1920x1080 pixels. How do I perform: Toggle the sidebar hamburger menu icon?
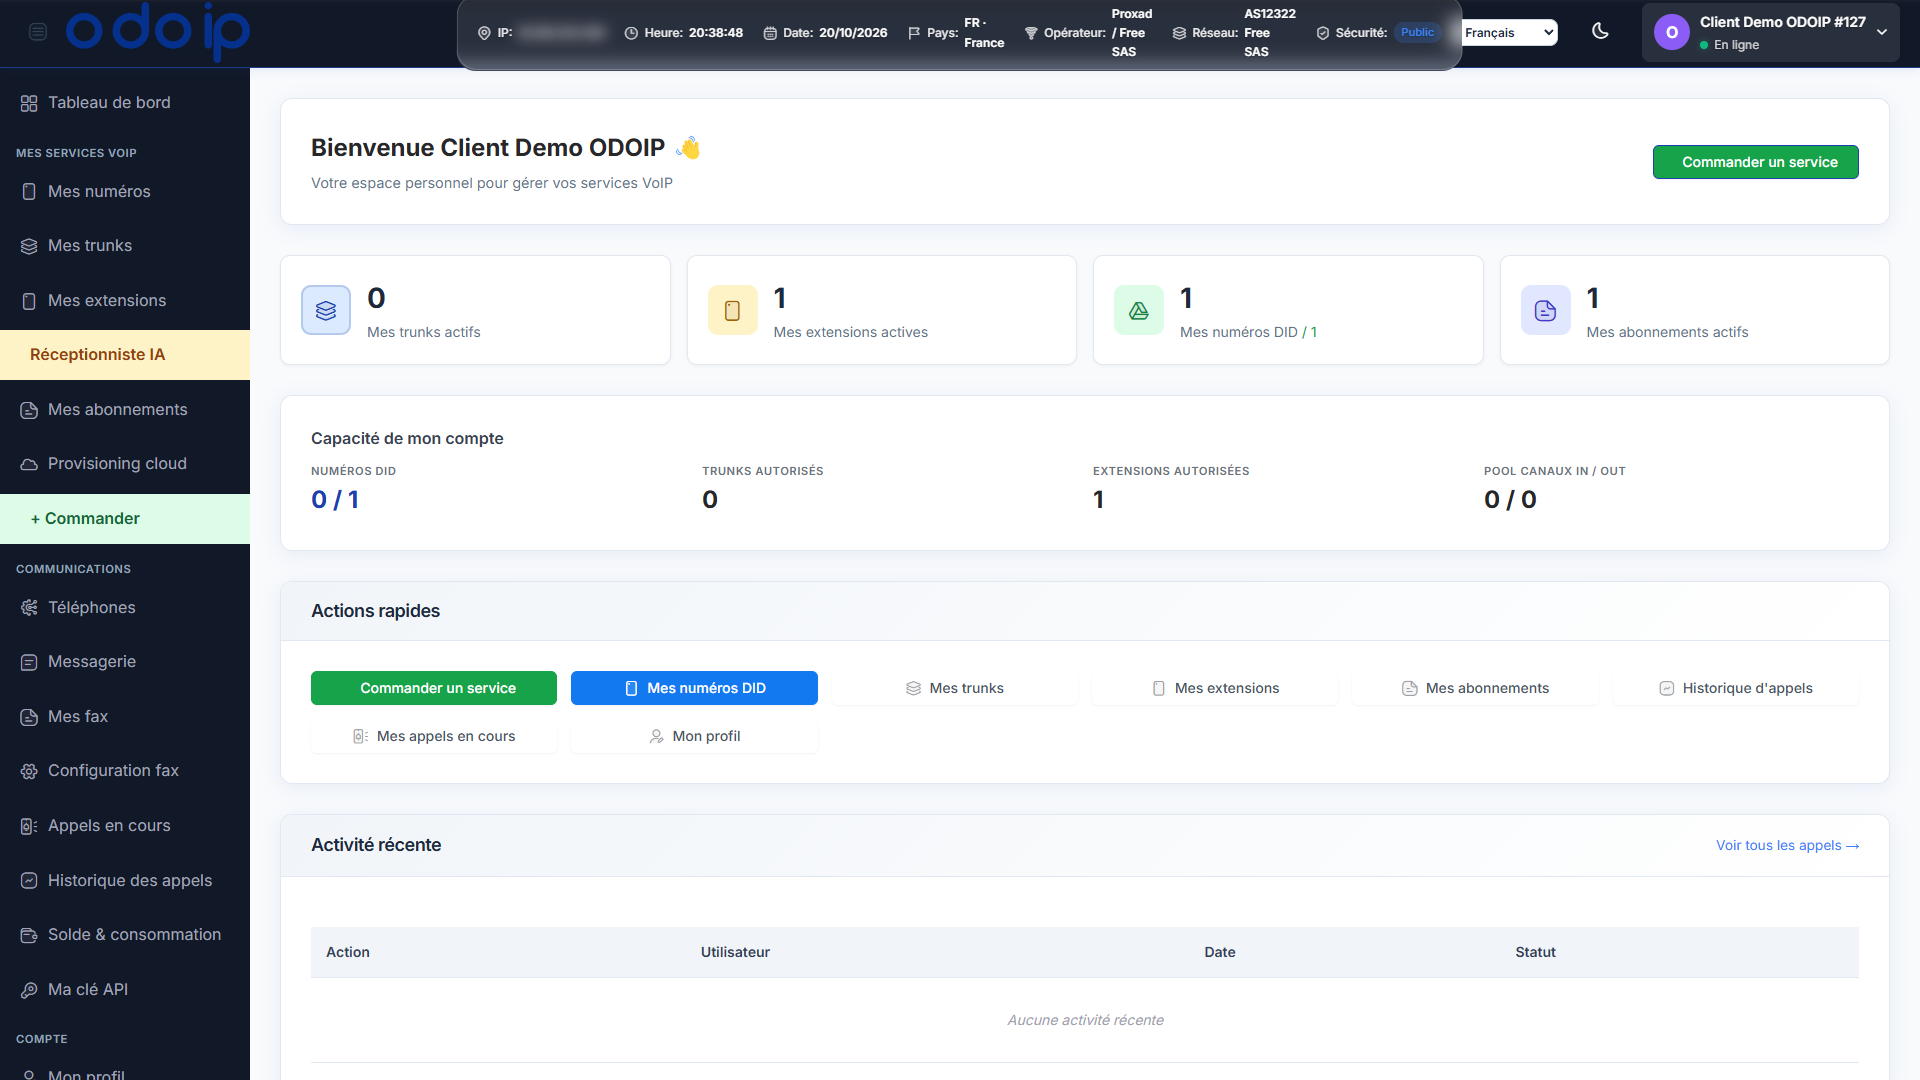coord(38,32)
